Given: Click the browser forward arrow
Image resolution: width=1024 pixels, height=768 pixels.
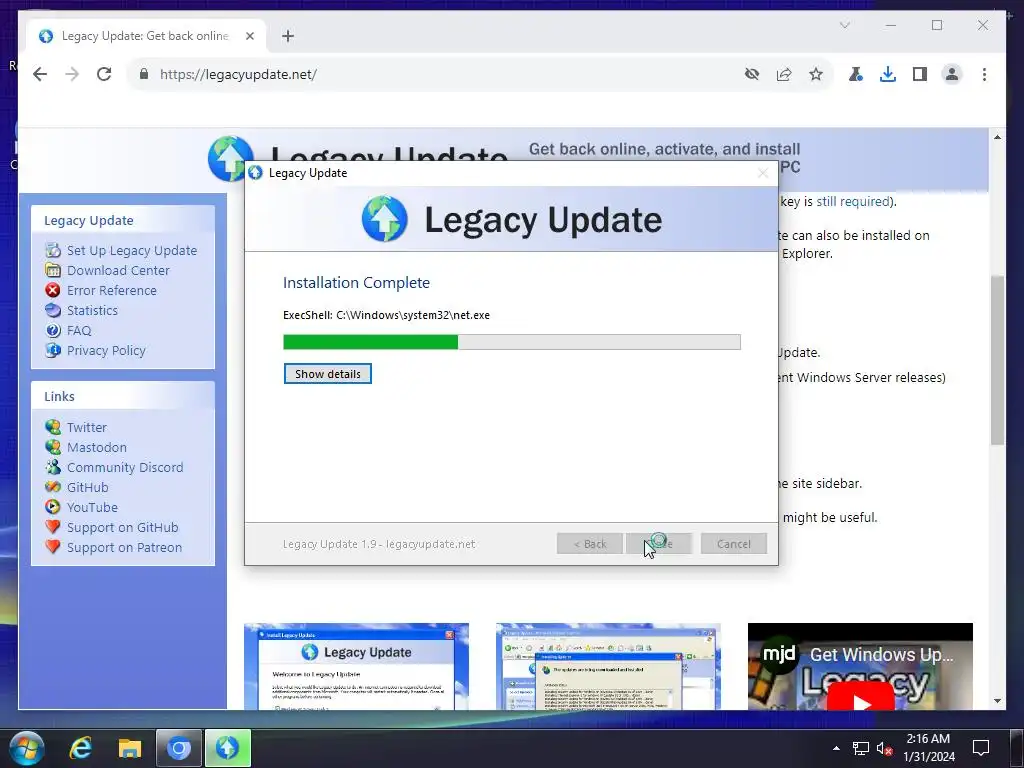Looking at the screenshot, I should pyautogui.click(x=72, y=74).
